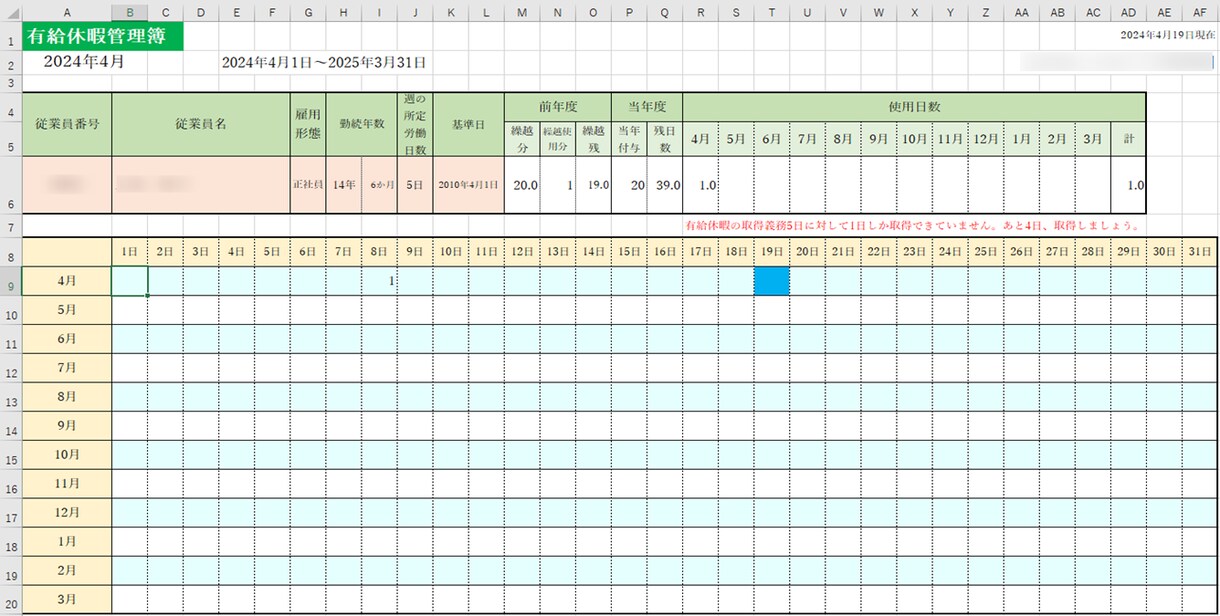
Task: Select the 31日 day header cell
Action: tap(1200, 253)
